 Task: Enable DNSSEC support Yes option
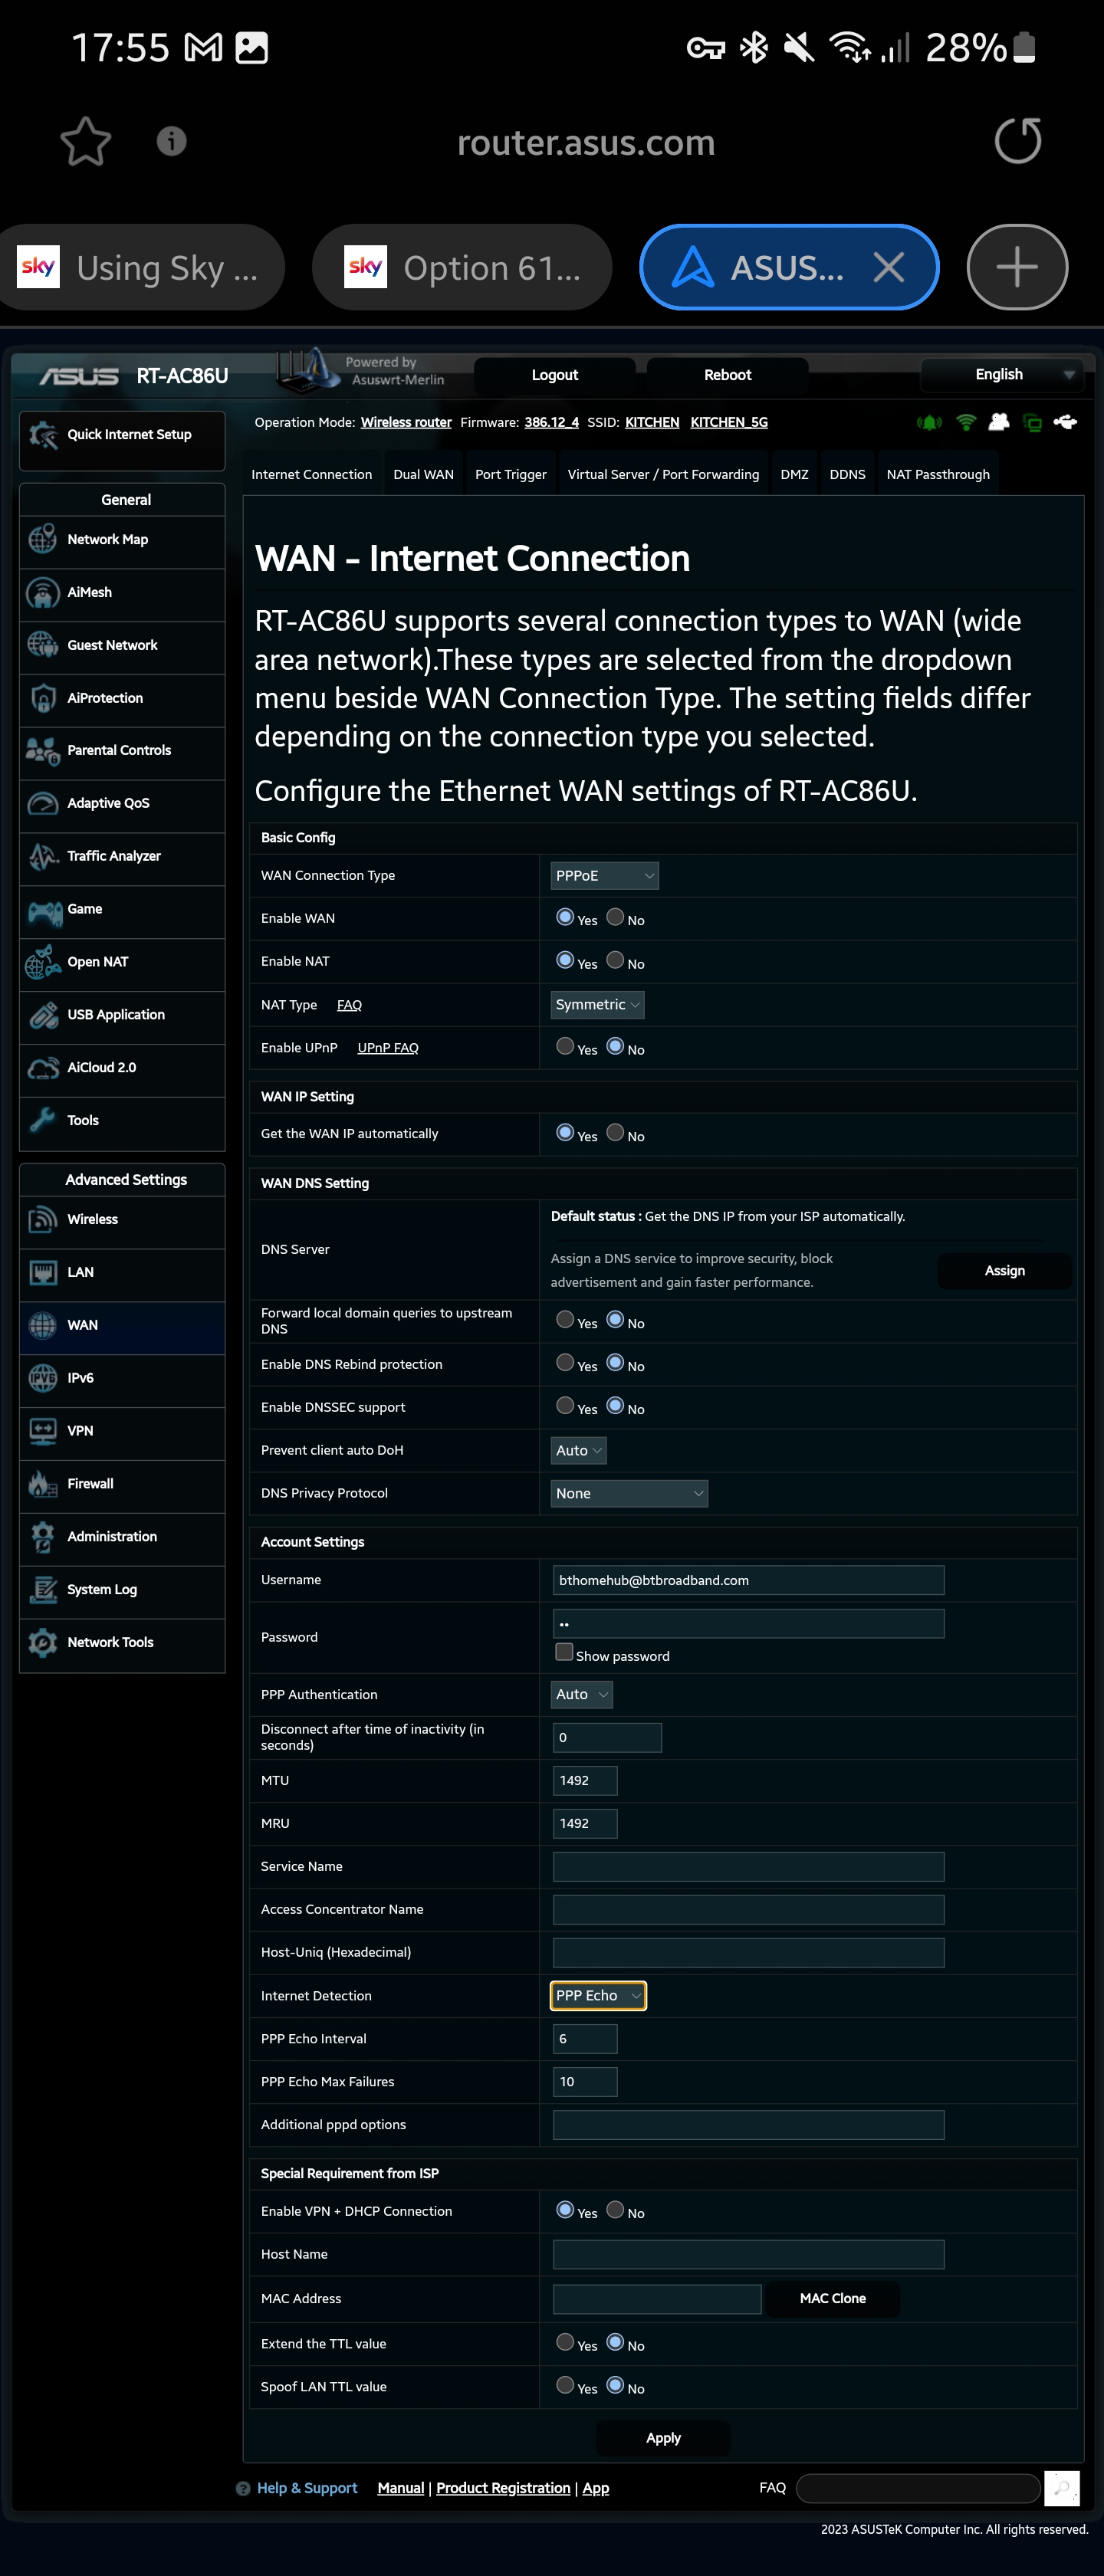click(565, 1406)
